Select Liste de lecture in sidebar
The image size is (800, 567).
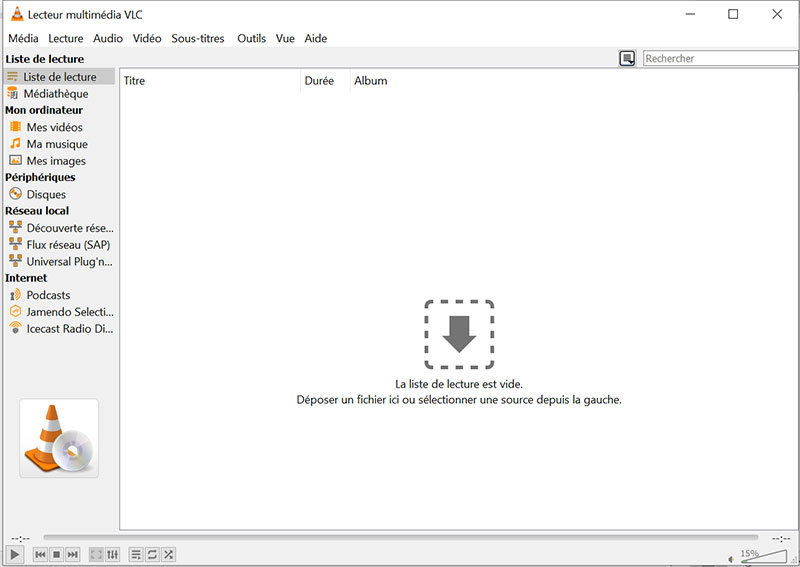(x=60, y=77)
